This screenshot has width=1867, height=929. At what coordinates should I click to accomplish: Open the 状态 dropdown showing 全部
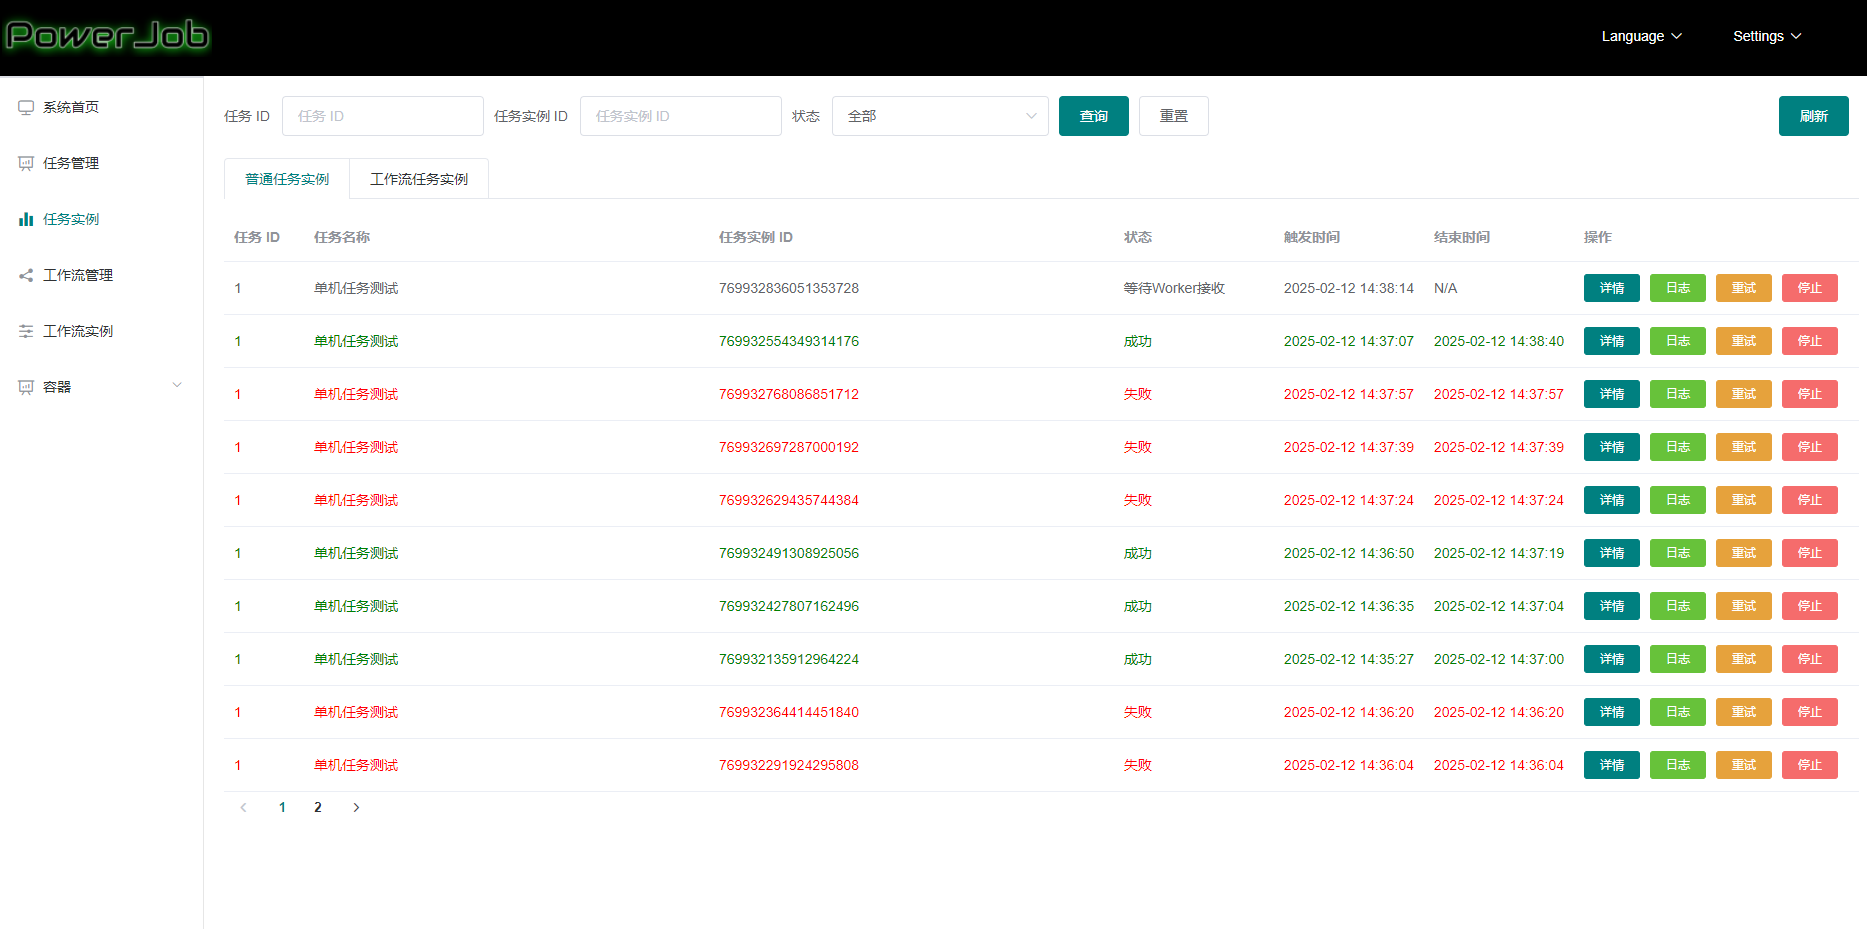(x=939, y=117)
